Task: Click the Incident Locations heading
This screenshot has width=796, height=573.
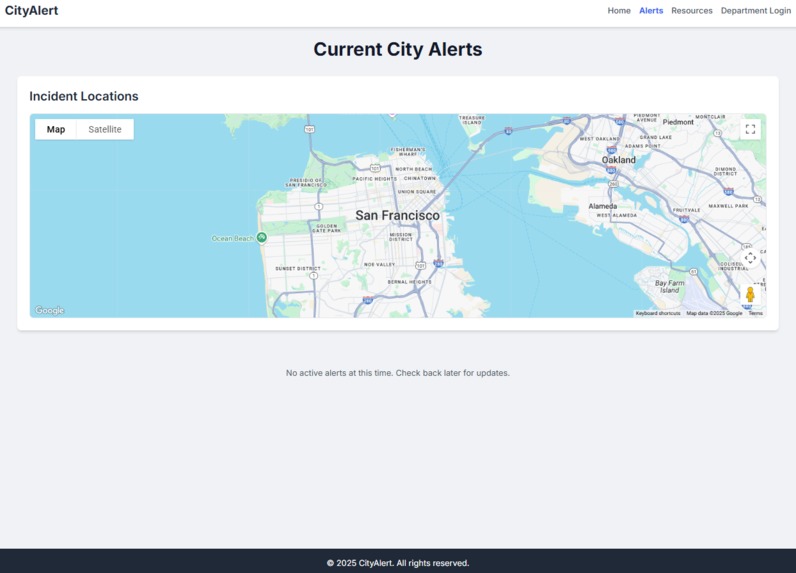Action: [x=84, y=96]
